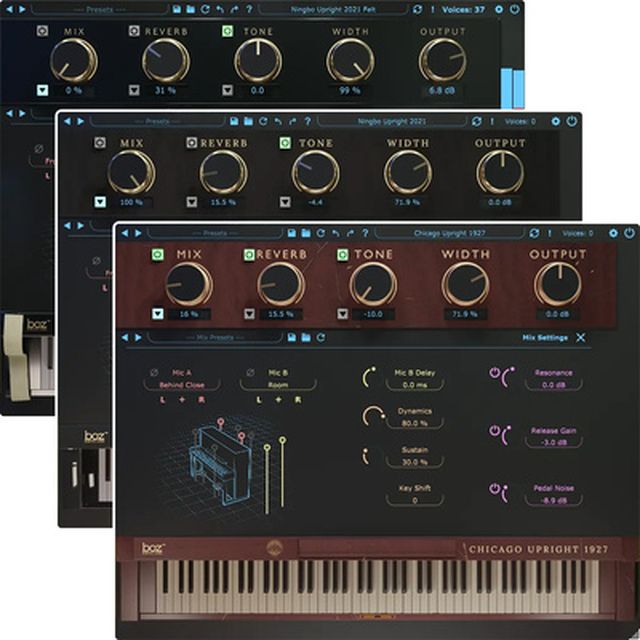Click TONE value -10.0 in Chicago Upright window
Image resolution: width=640 pixels, height=640 pixels.
pos(373,314)
